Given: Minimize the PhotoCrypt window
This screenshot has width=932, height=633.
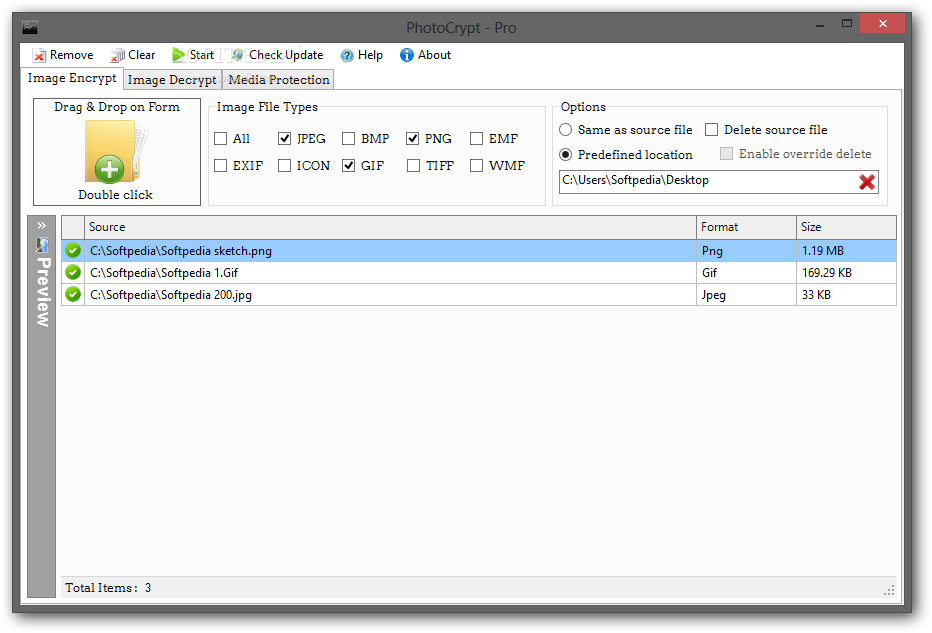Looking at the screenshot, I should tap(820, 26).
